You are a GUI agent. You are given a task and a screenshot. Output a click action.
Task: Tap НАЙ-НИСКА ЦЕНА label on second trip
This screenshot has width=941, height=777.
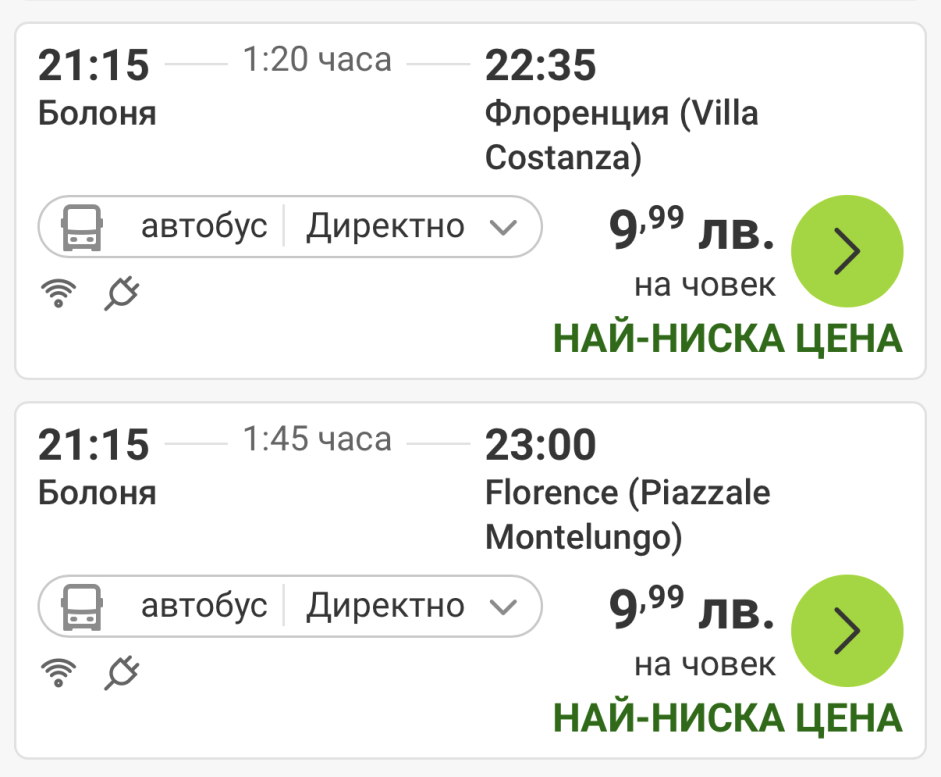[728, 718]
